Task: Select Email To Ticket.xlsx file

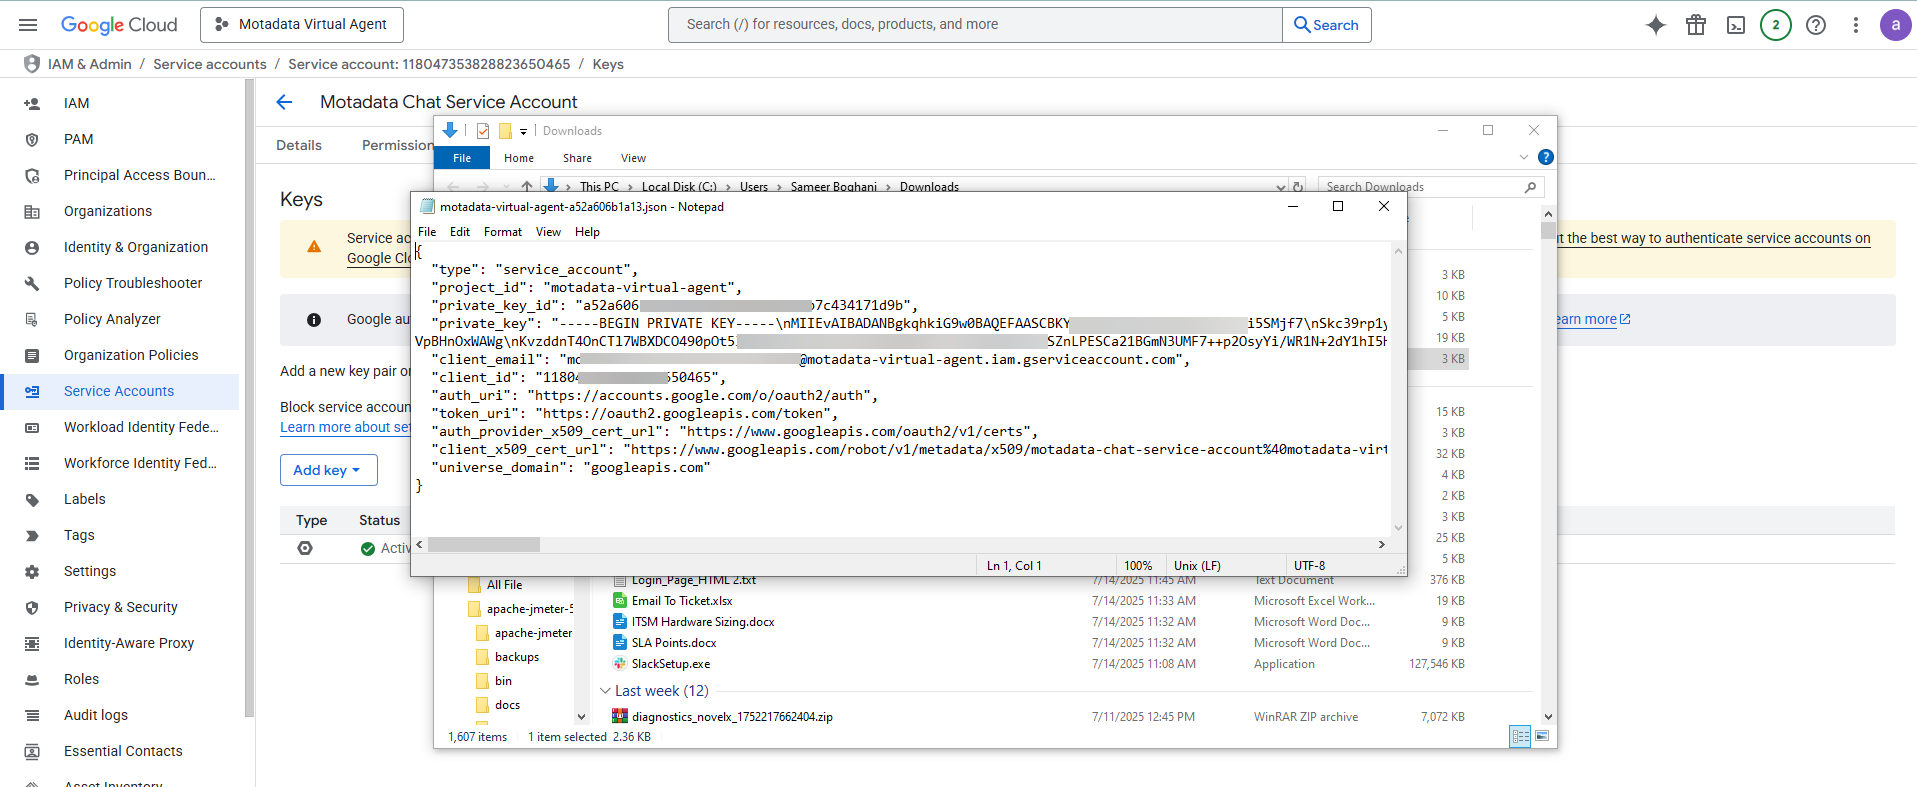Action: (682, 601)
